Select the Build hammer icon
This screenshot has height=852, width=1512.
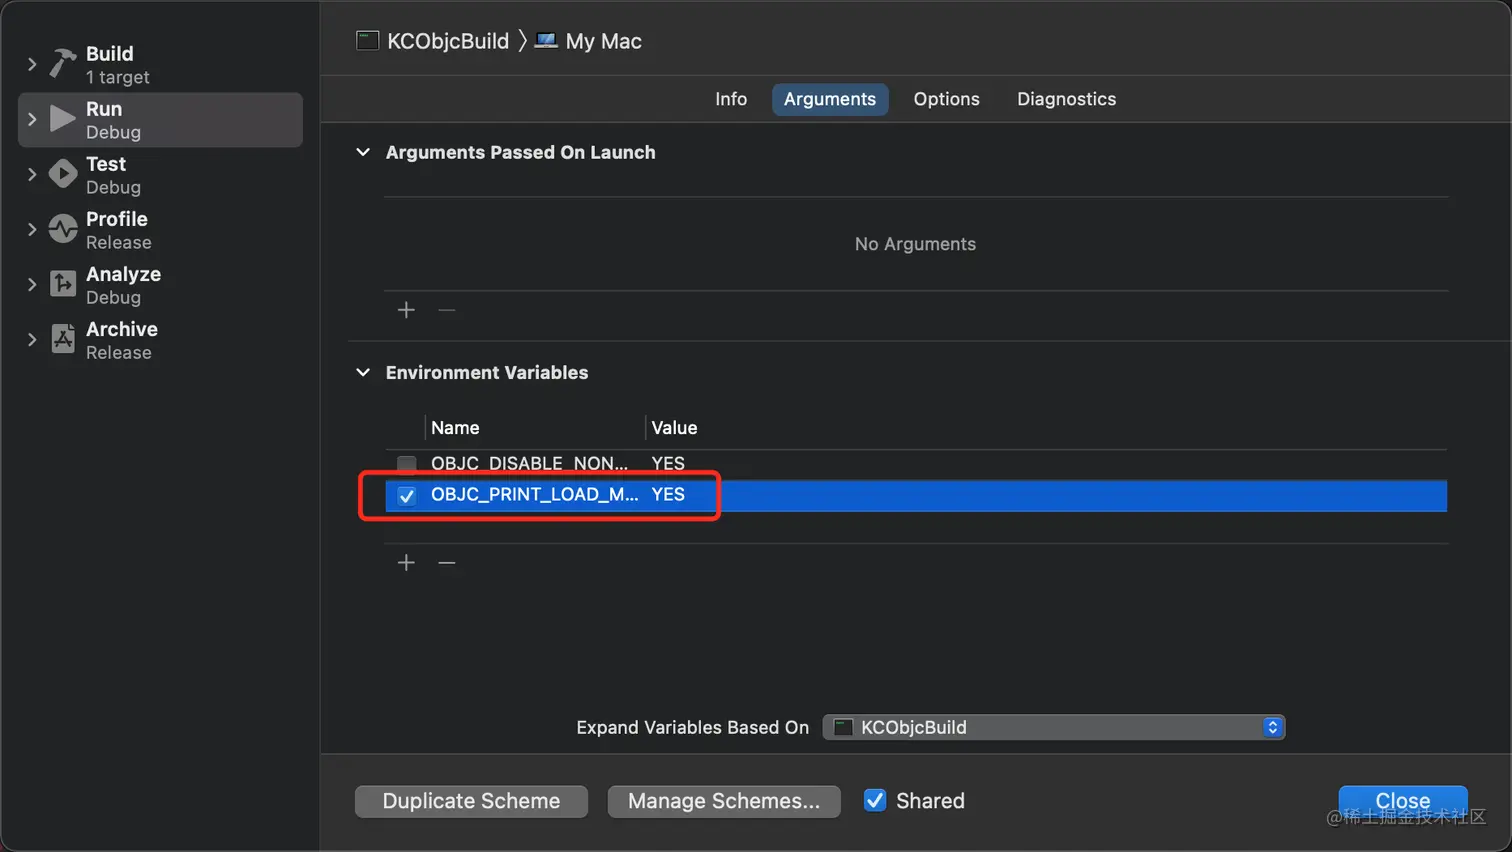point(63,65)
